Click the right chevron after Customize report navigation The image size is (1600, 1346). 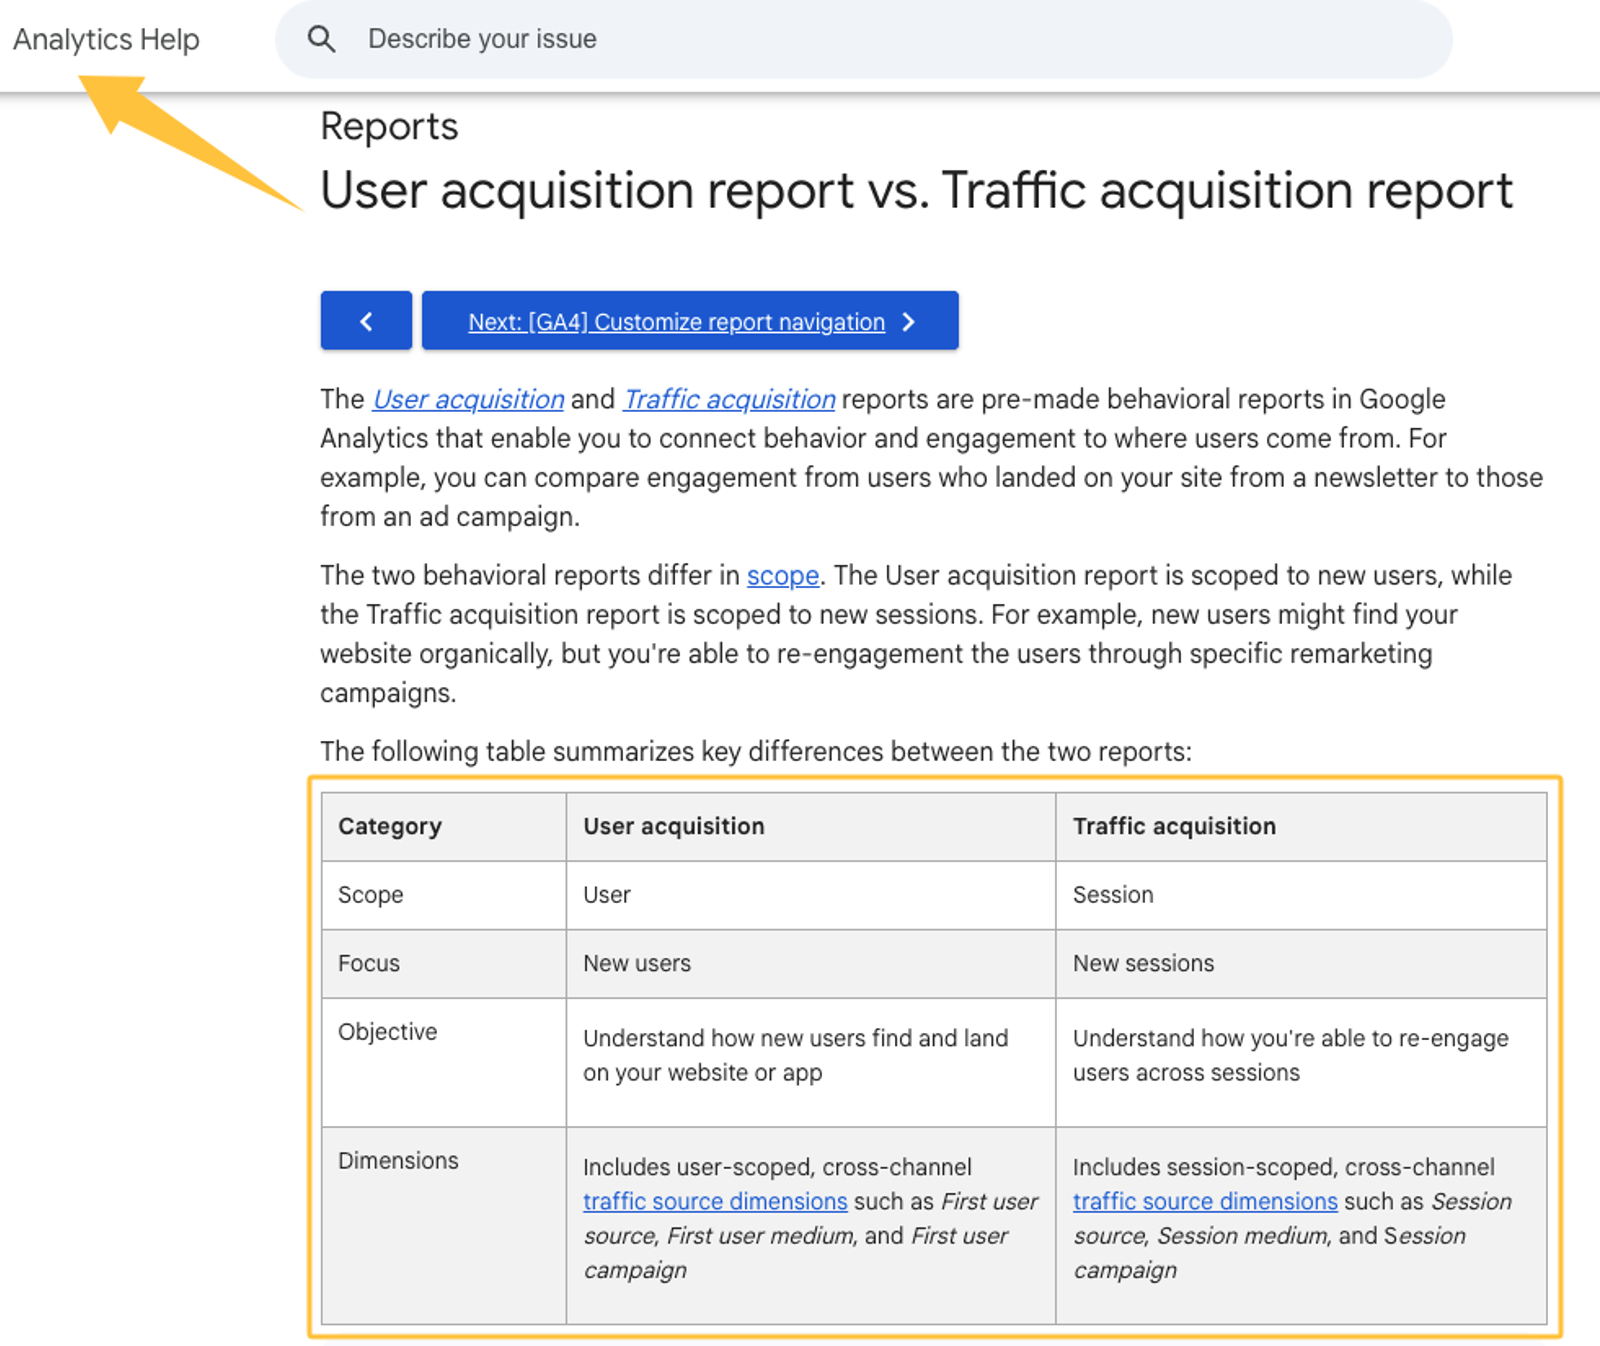click(909, 321)
